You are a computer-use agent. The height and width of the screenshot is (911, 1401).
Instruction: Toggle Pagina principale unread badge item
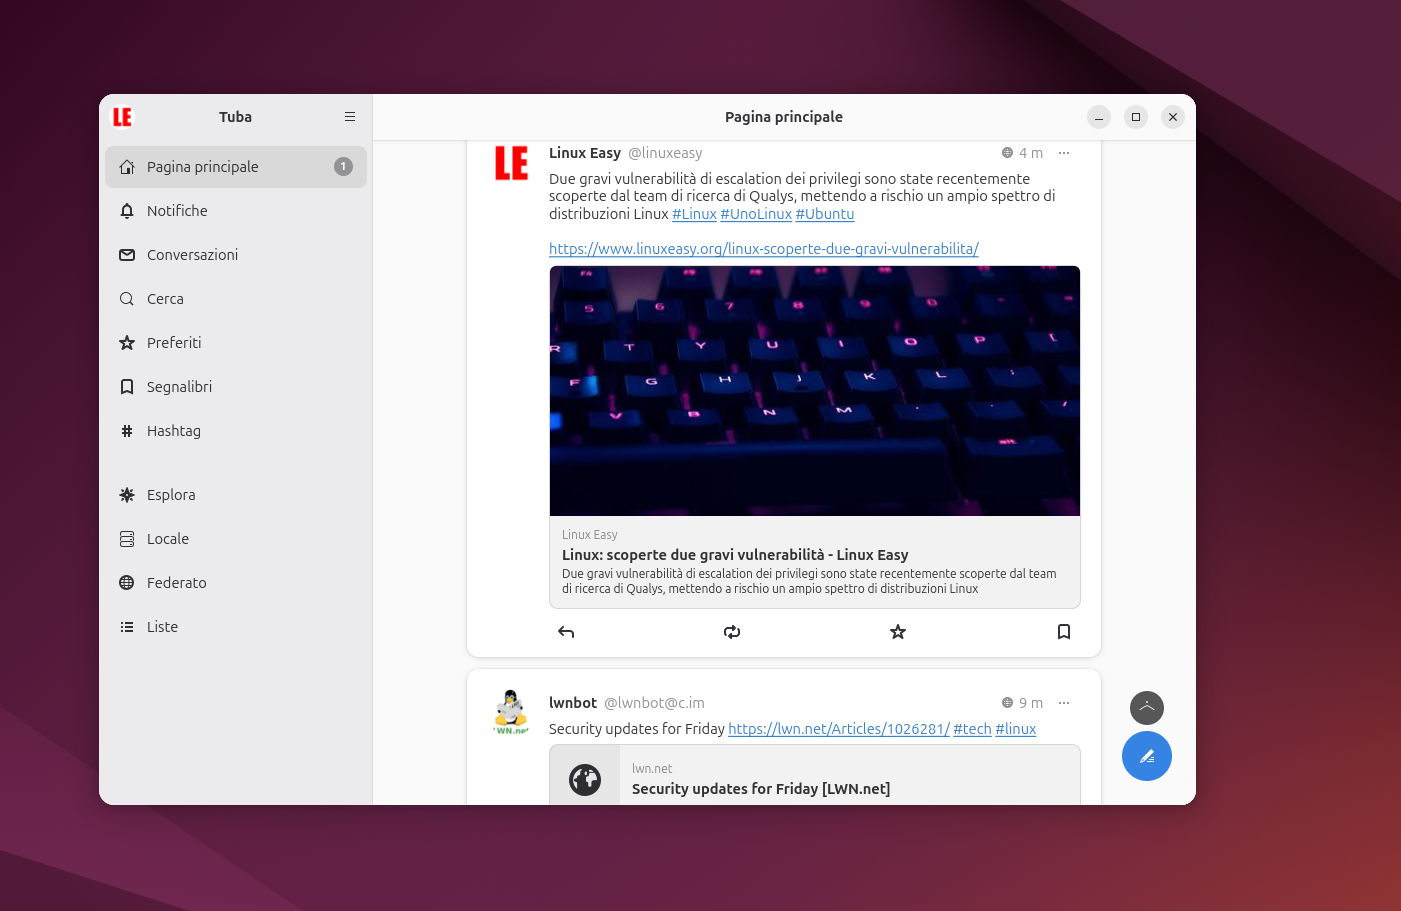(x=236, y=167)
